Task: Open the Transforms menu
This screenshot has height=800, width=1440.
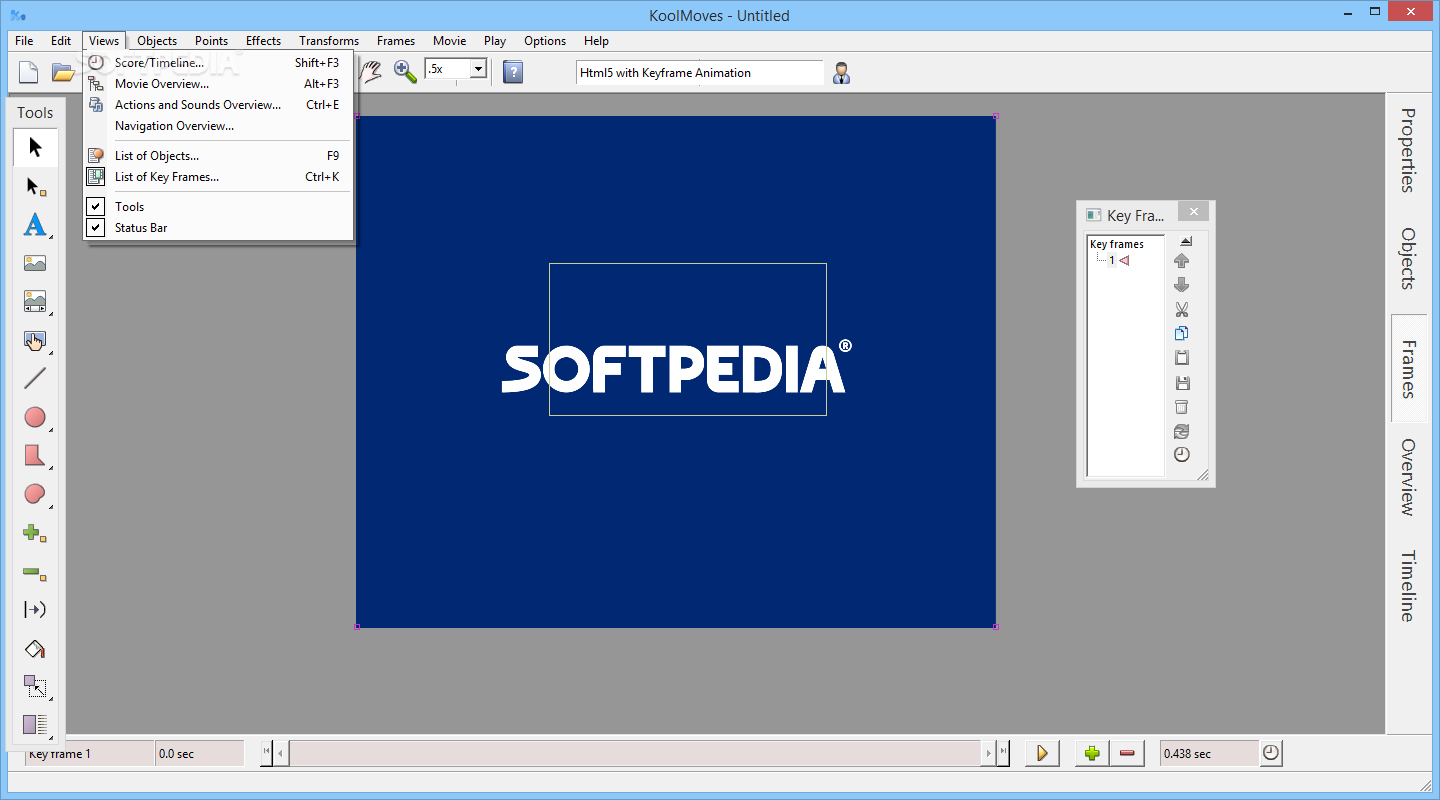Action: 329,41
